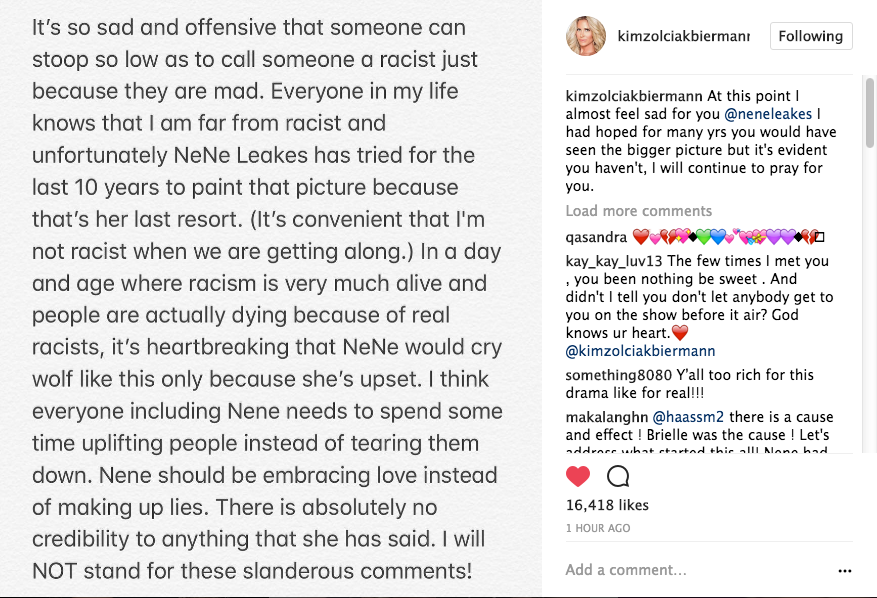Click the @kimzolciakbiermann mention in kay_kay_luv13's comment

pos(640,351)
